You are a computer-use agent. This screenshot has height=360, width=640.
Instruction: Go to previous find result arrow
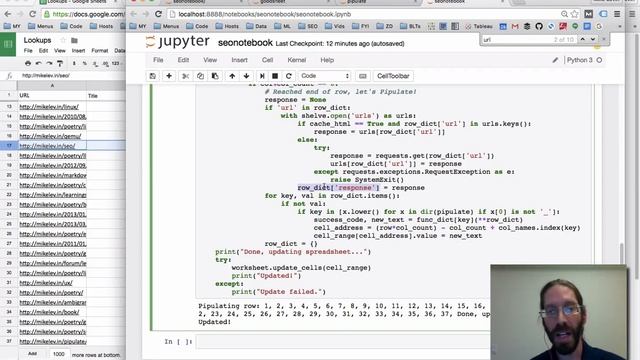[582, 39]
